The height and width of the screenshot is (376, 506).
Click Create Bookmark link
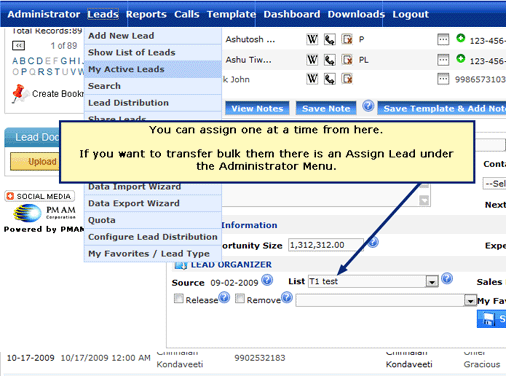tap(57, 94)
